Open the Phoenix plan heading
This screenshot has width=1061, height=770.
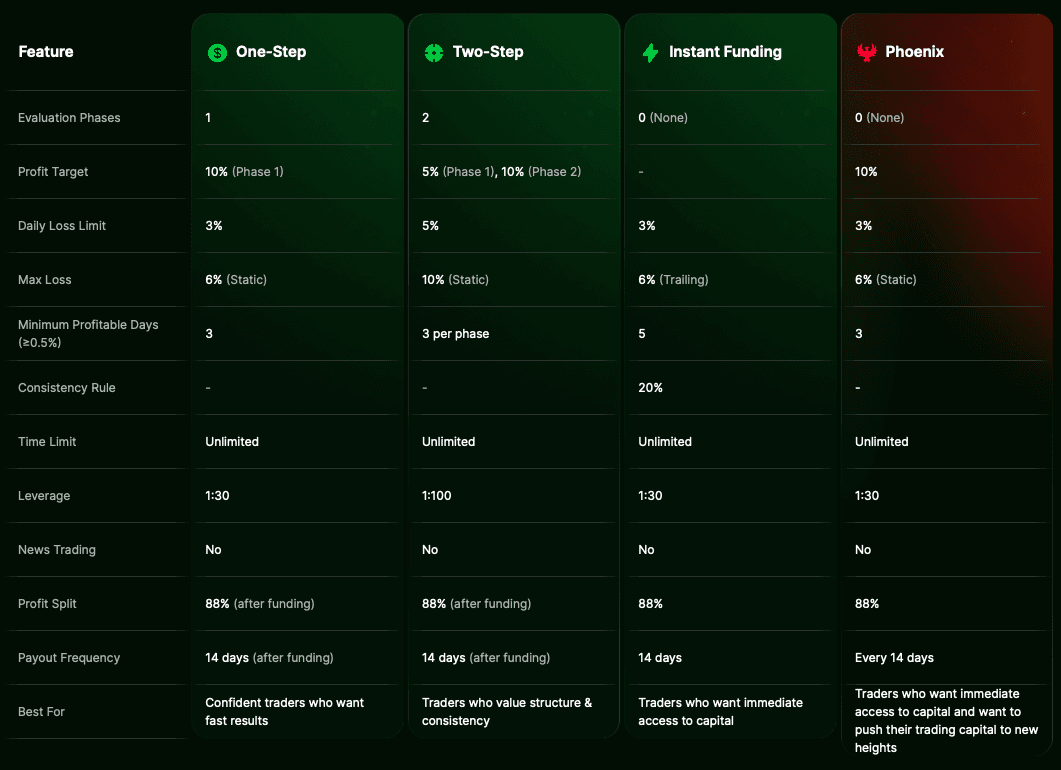pos(914,52)
